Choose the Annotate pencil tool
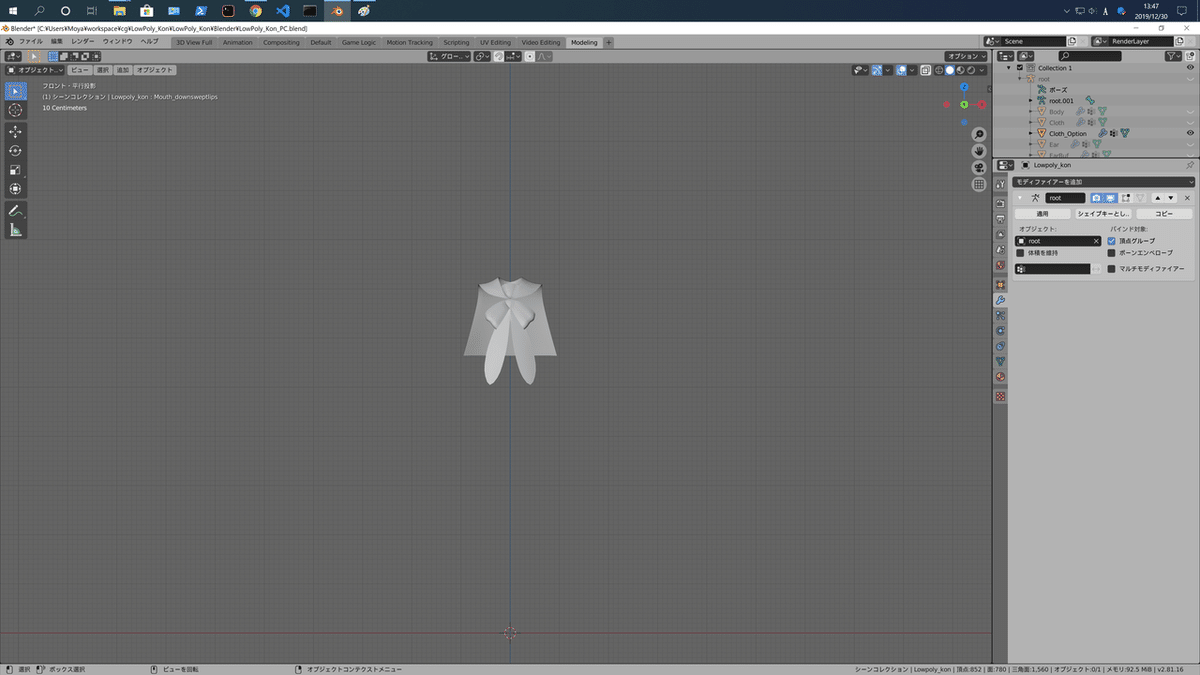This screenshot has height=675, width=1200. 15,210
